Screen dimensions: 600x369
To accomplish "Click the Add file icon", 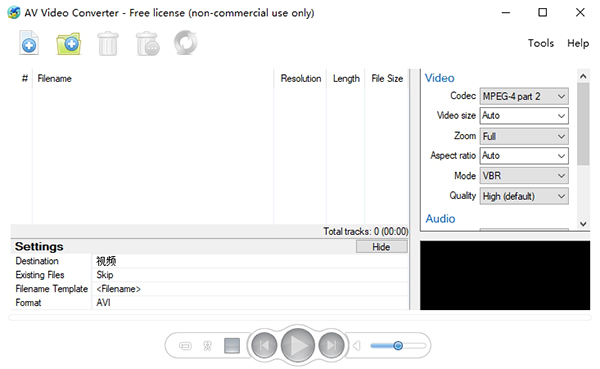I will click(x=29, y=43).
